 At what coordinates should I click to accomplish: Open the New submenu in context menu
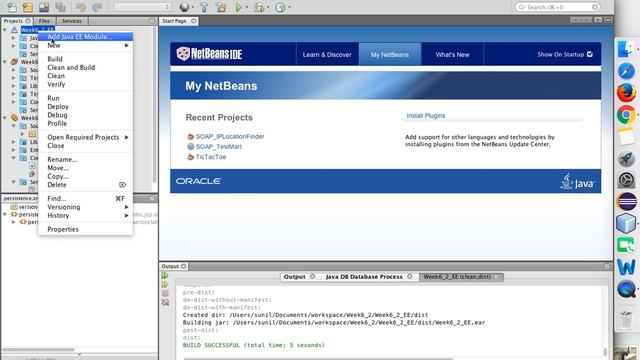85,45
